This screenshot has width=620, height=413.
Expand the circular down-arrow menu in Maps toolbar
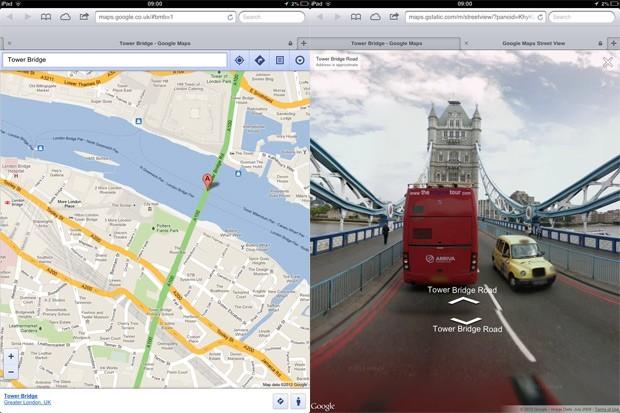pos(299,60)
